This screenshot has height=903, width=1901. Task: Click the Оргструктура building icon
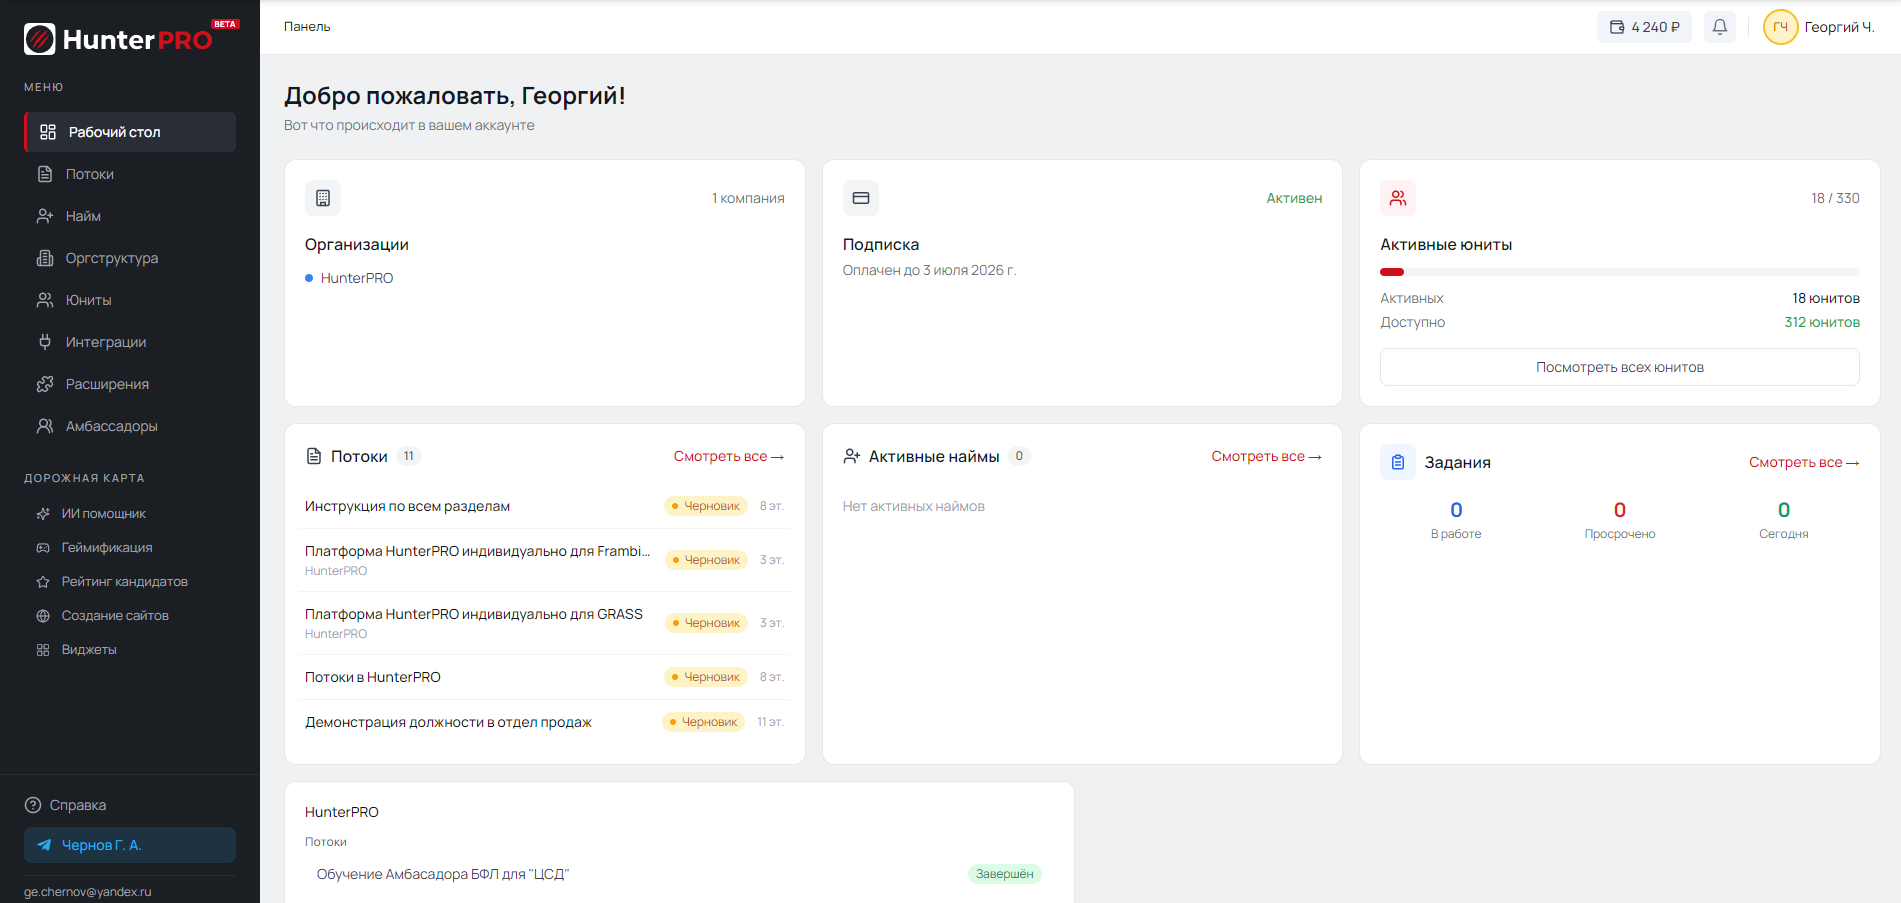45,258
